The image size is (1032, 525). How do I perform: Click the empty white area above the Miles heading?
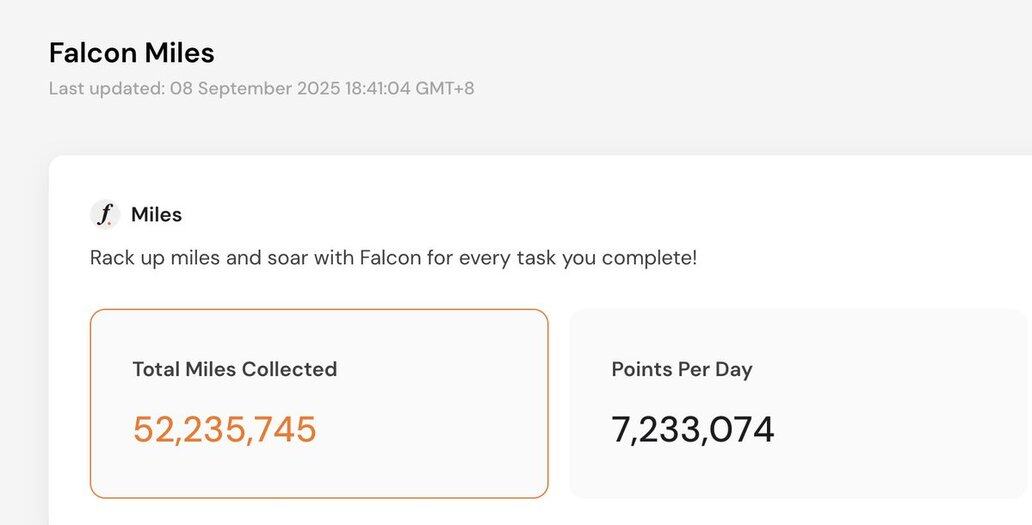[x=527, y=178]
